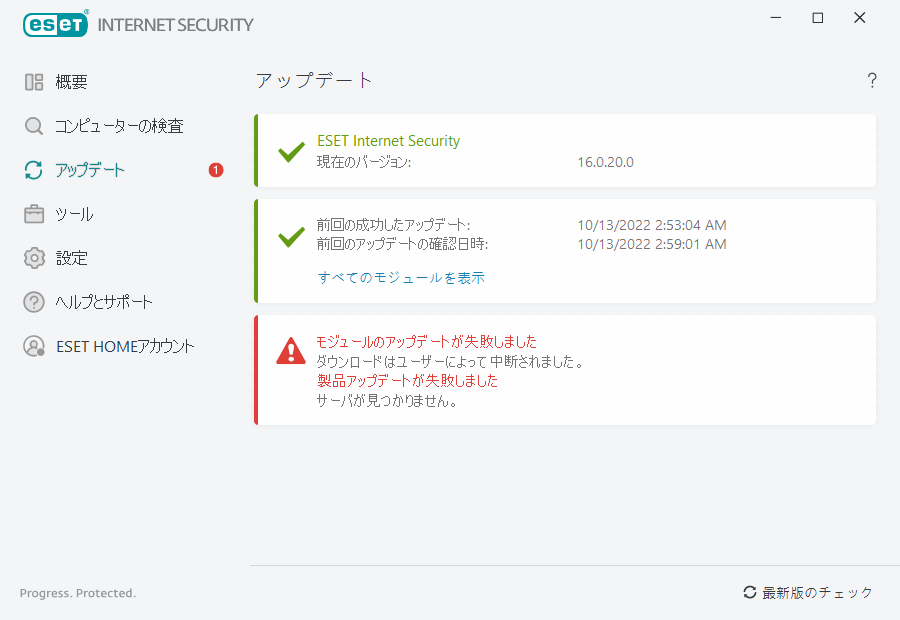The height and width of the screenshot is (620, 900).
Task: Click the ヘルプとサポート question mark icon
Action: (33, 302)
